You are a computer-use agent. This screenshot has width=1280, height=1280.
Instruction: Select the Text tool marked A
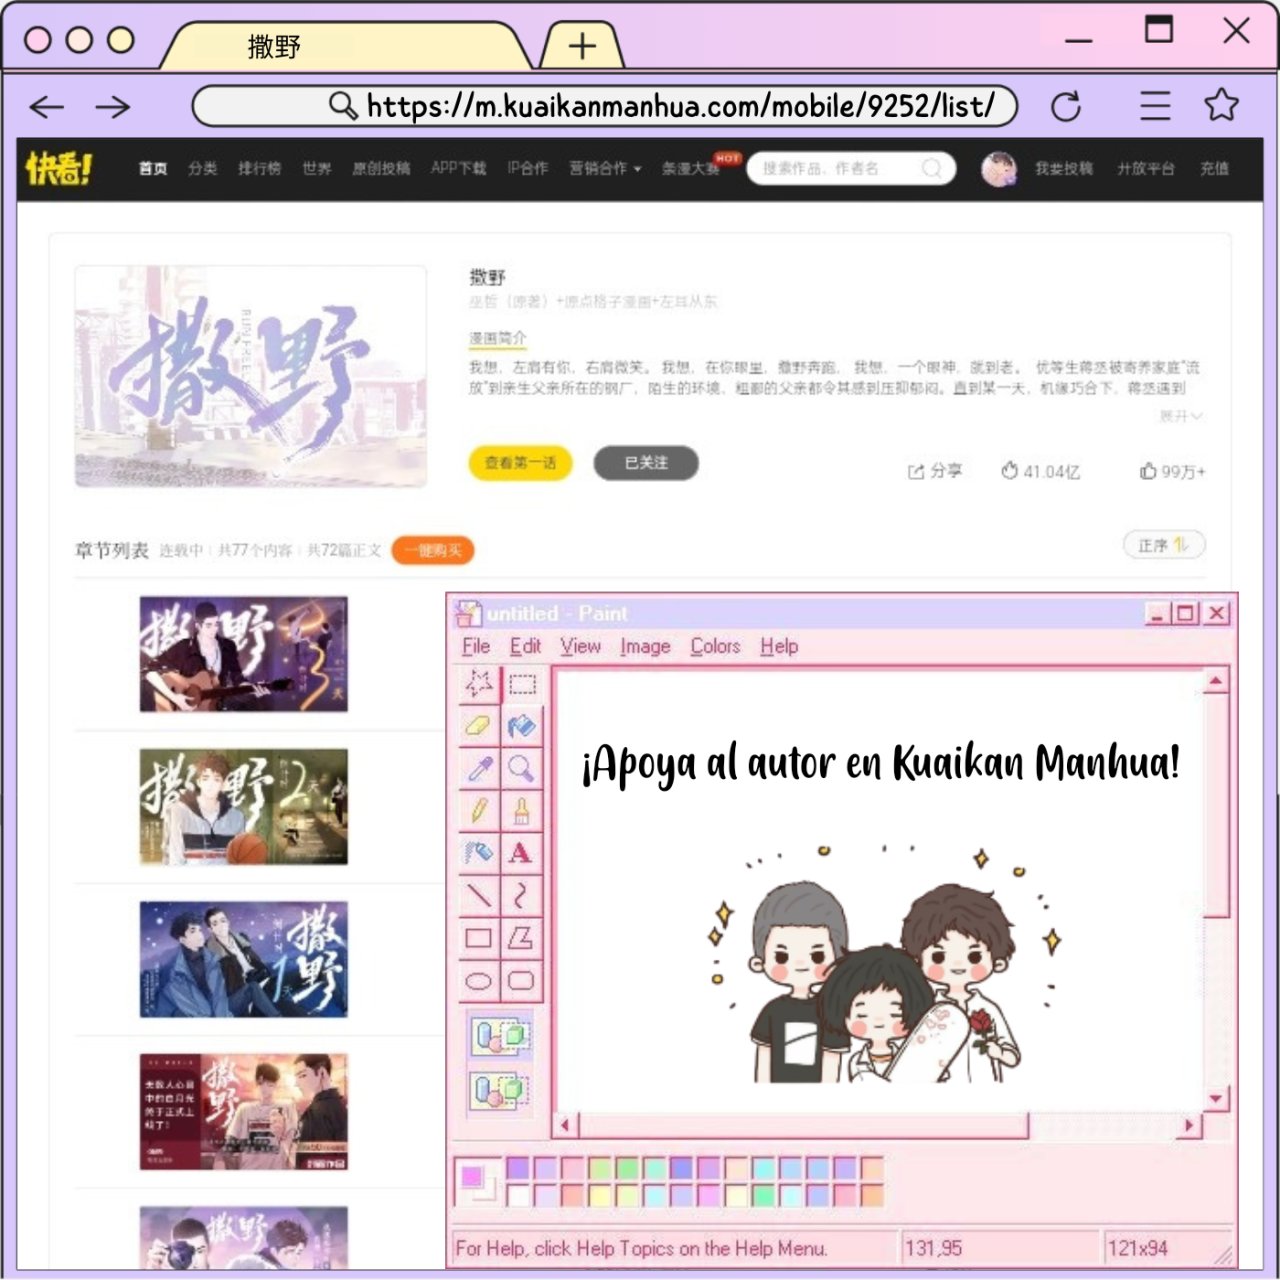coord(522,853)
